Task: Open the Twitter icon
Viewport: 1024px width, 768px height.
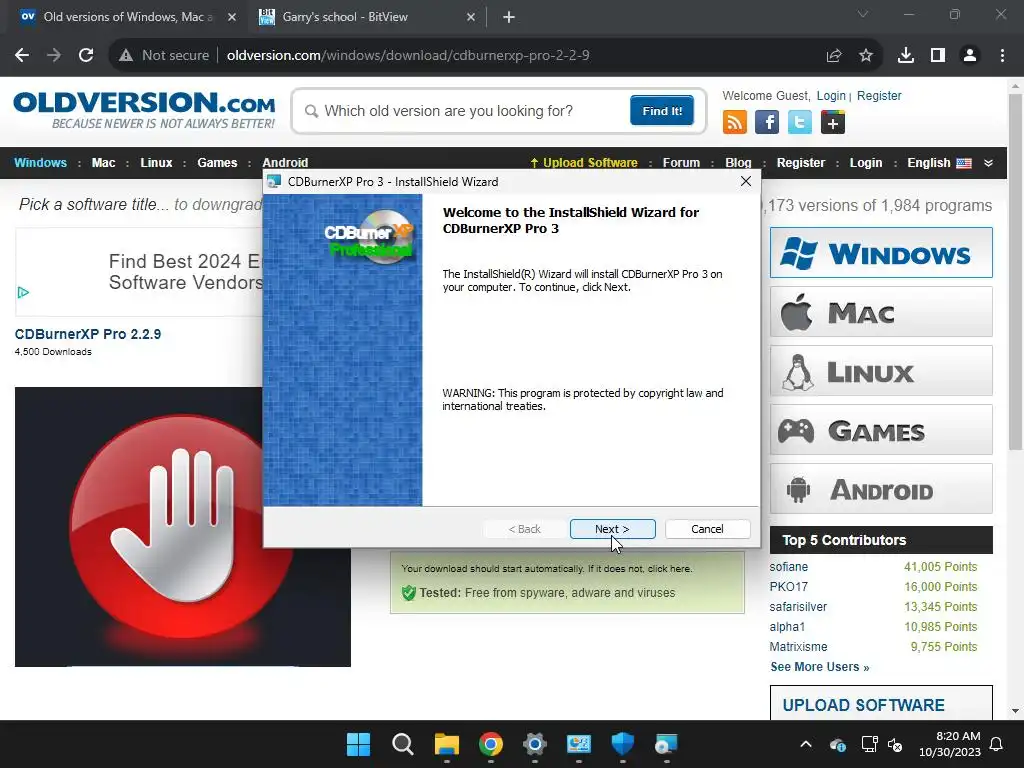Action: [x=799, y=122]
